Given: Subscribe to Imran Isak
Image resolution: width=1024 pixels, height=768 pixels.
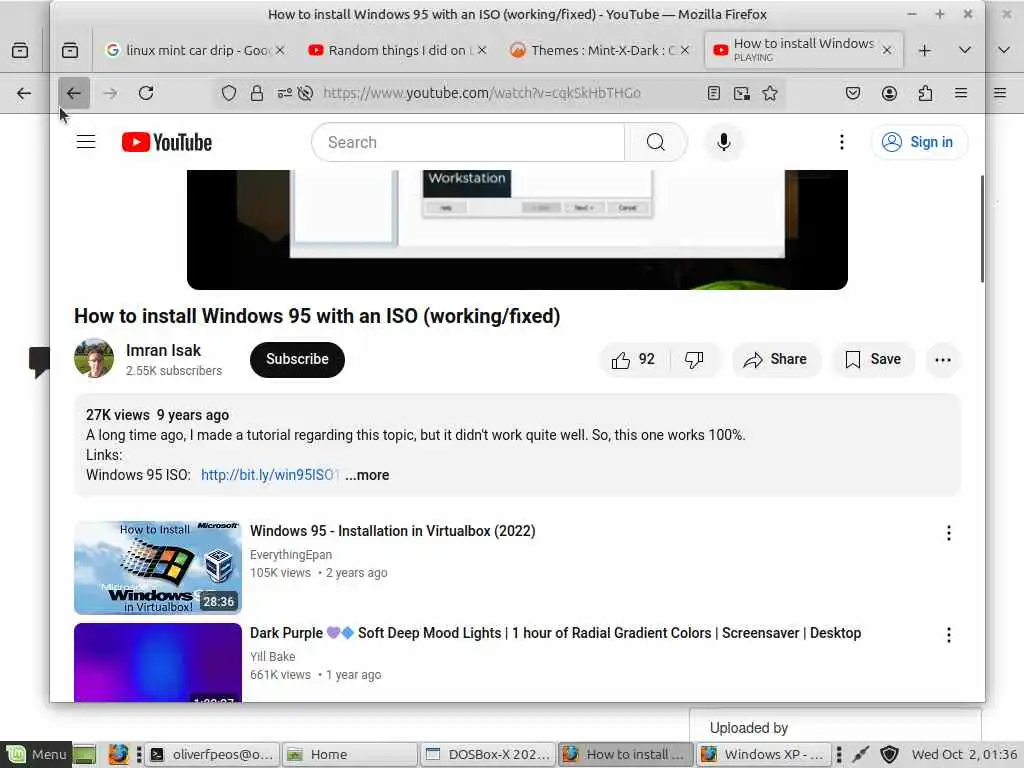Looking at the screenshot, I should click(x=297, y=359).
